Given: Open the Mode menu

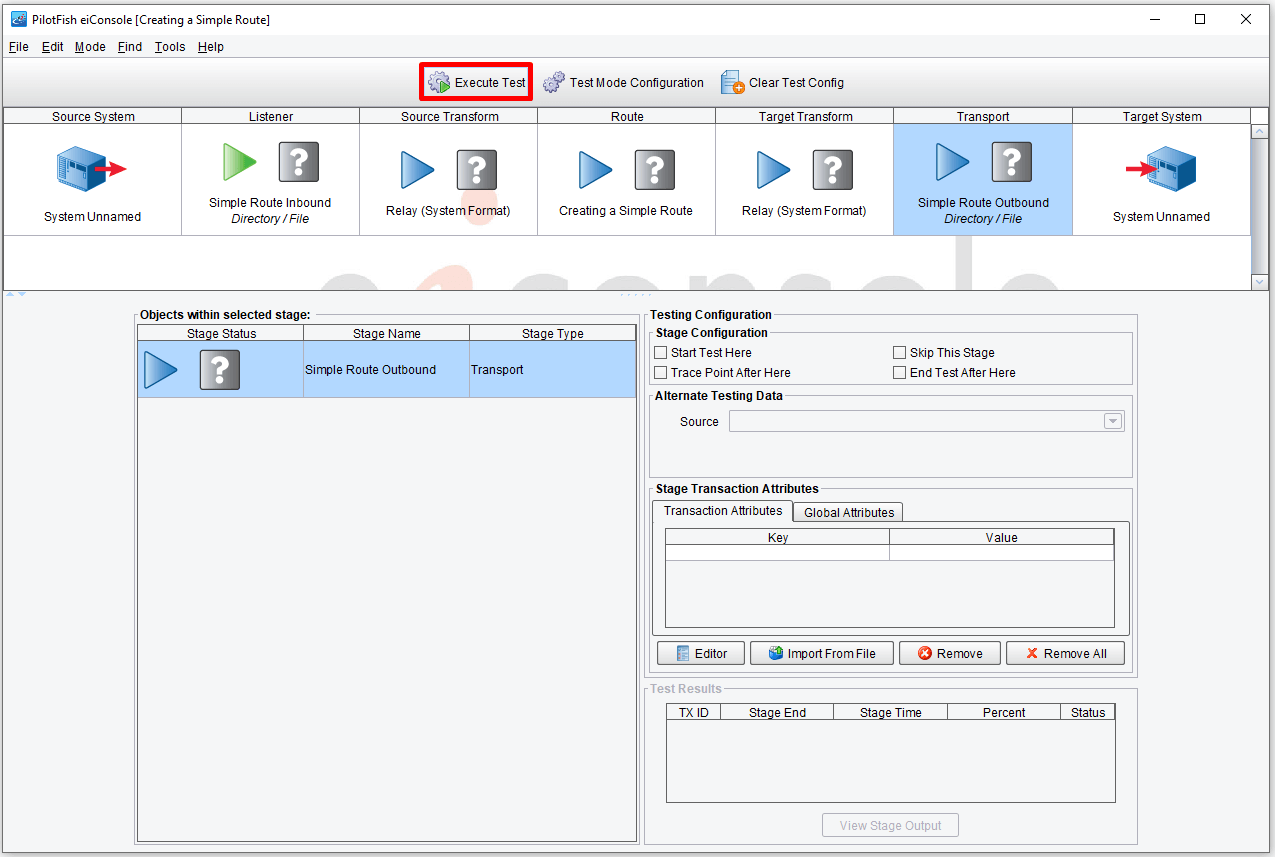Looking at the screenshot, I should 90,47.
